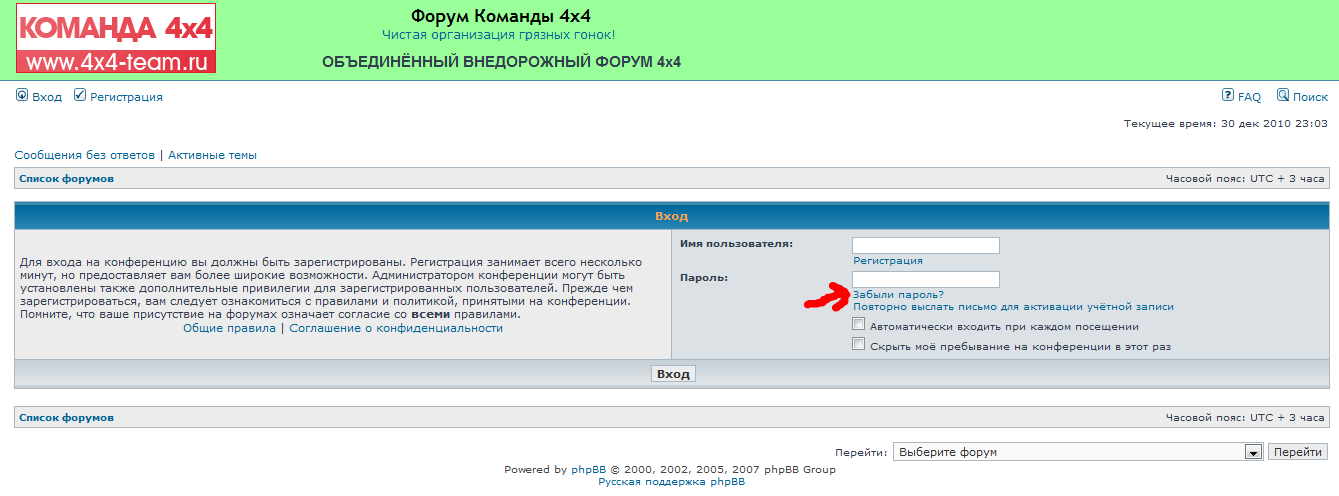
Task: Click the Команда 4x4 site logo
Action: pyautogui.click(x=115, y=38)
